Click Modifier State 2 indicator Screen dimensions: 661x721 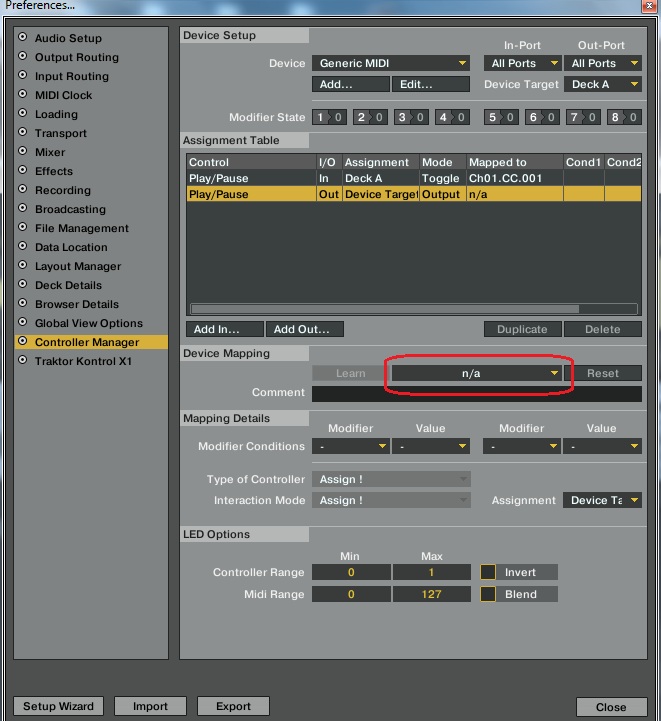pyautogui.click(x=370, y=117)
